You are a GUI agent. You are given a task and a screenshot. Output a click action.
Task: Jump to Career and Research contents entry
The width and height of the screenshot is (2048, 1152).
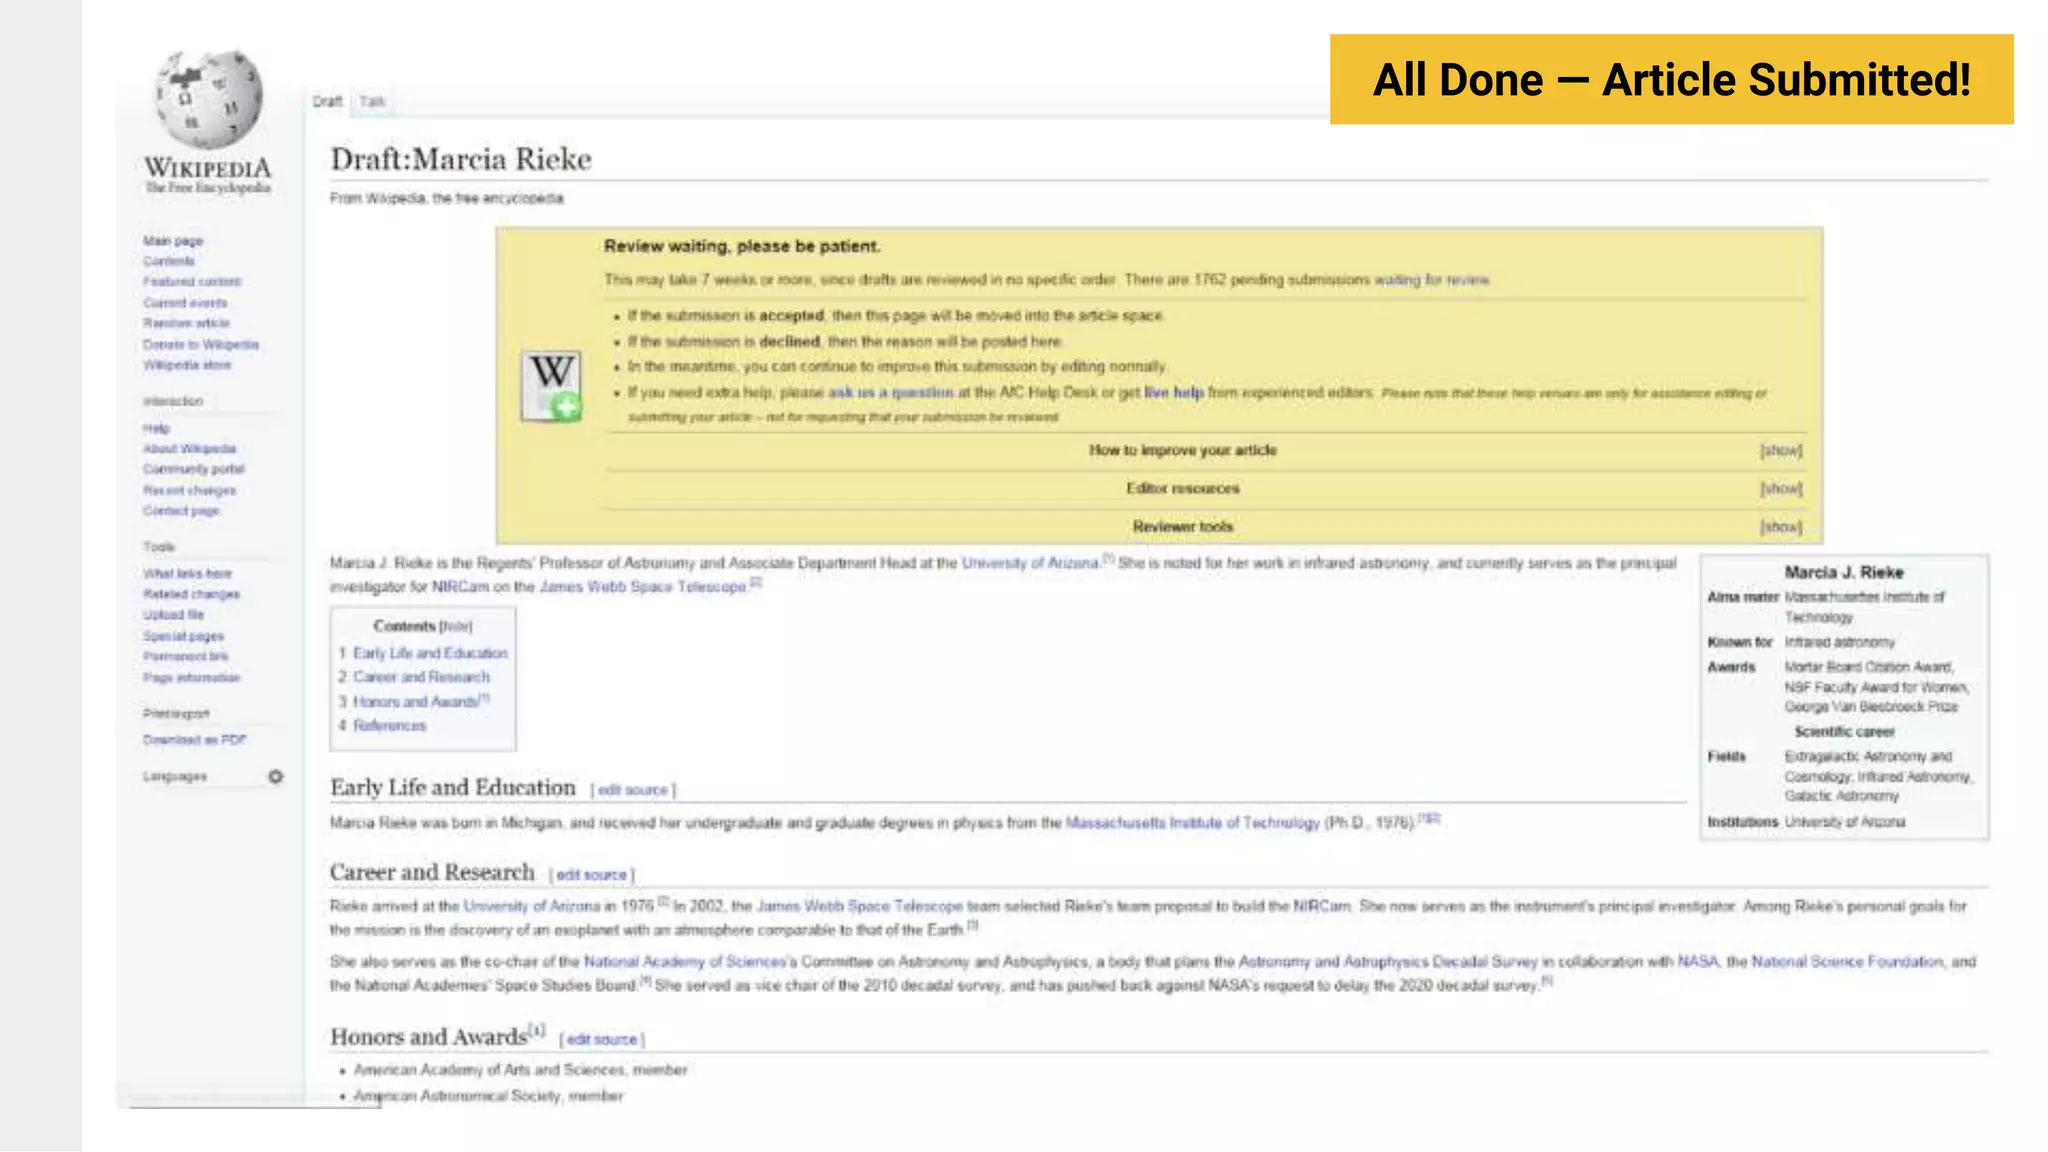421,677
